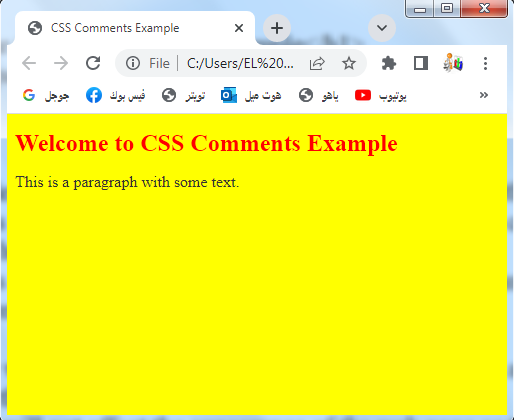Open the Twitter bookmark تويتر
The image size is (514, 420).
pyautogui.click(x=183, y=96)
